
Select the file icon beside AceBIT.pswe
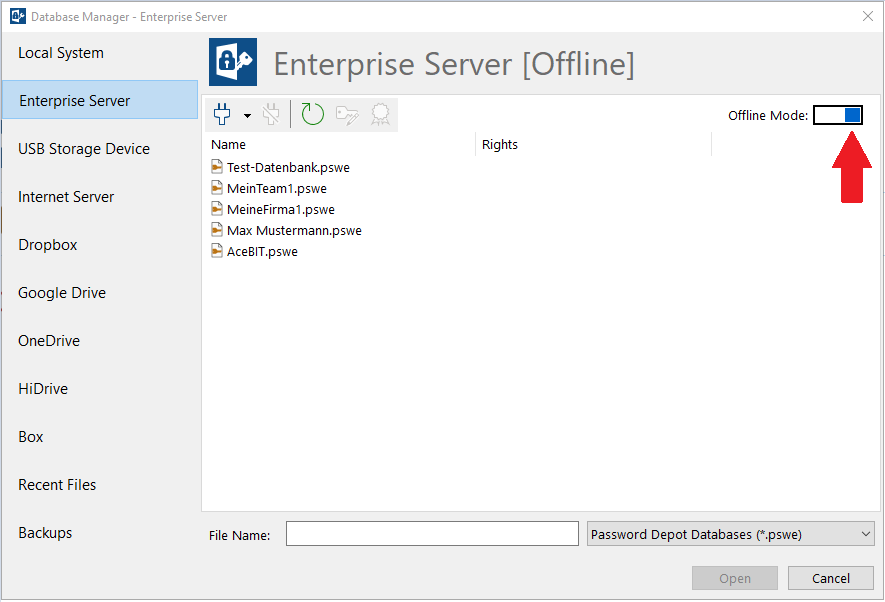click(x=217, y=251)
